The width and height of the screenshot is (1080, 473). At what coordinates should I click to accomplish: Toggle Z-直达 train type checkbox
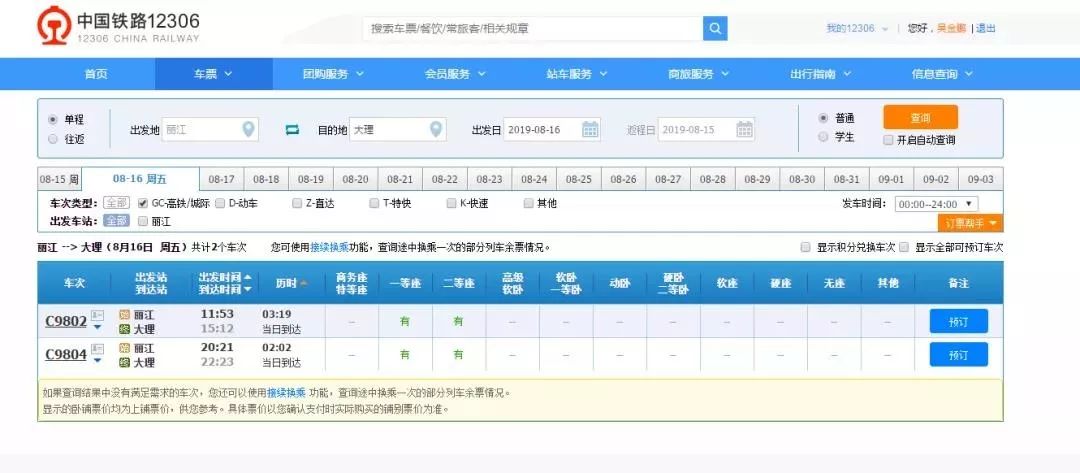click(297, 203)
